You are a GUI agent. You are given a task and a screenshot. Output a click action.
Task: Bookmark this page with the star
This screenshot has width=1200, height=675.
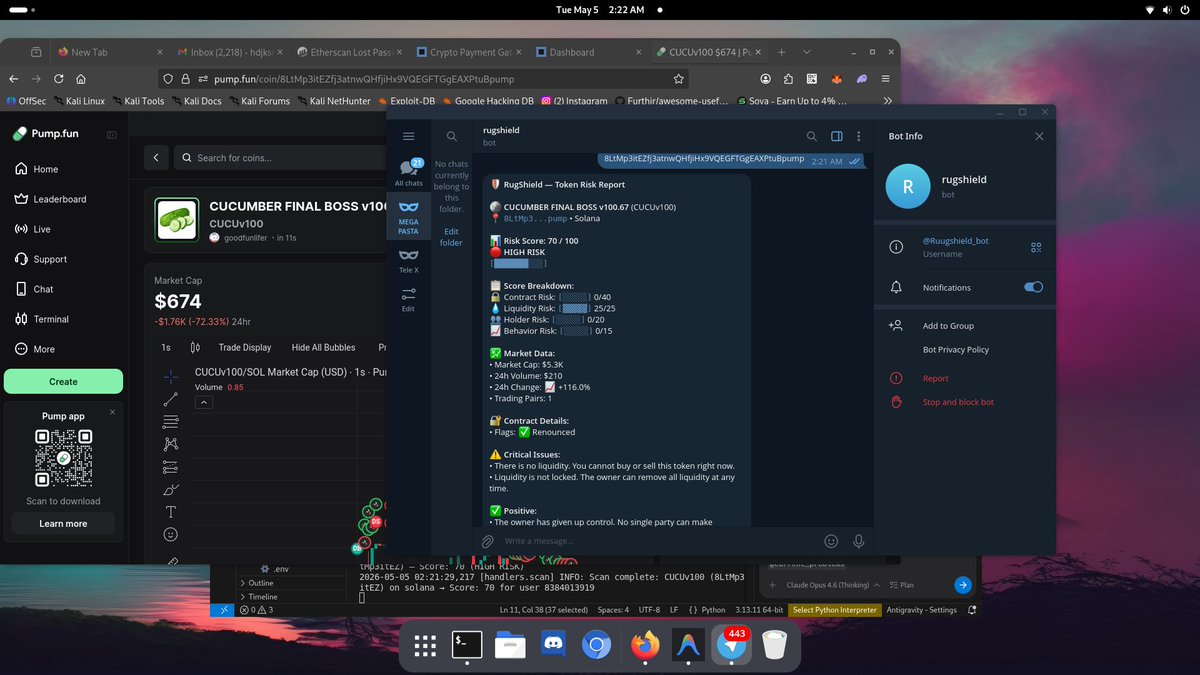pyautogui.click(x=679, y=78)
